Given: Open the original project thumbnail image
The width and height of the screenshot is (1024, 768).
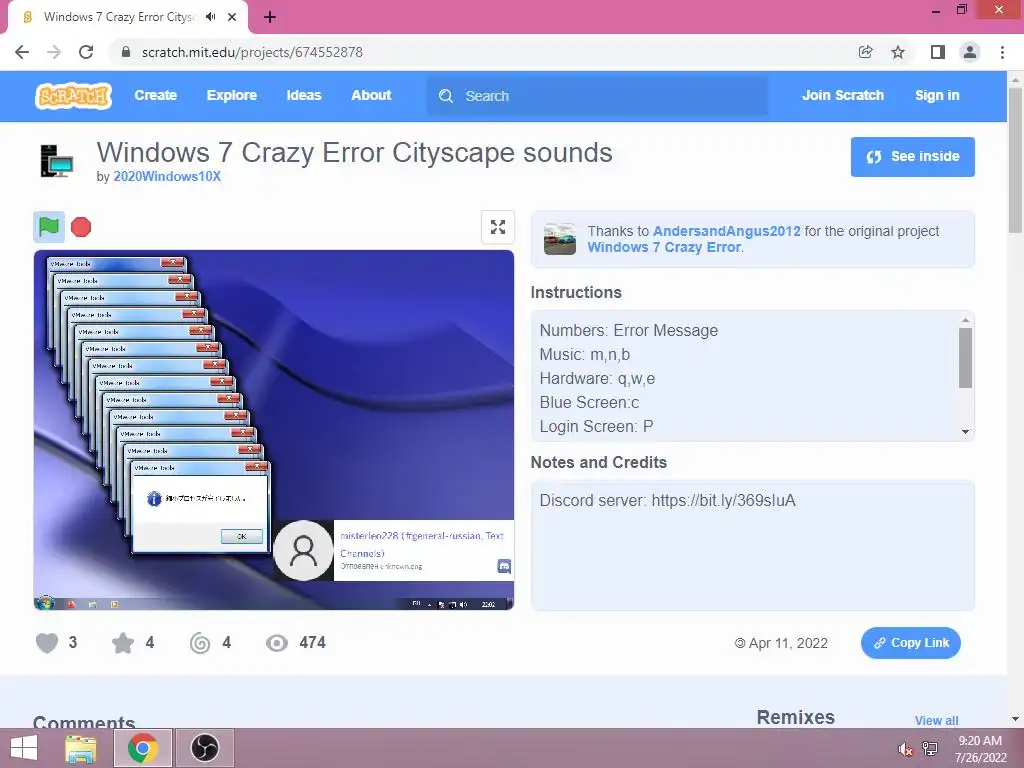Looking at the screenshot, I should 560,239.
